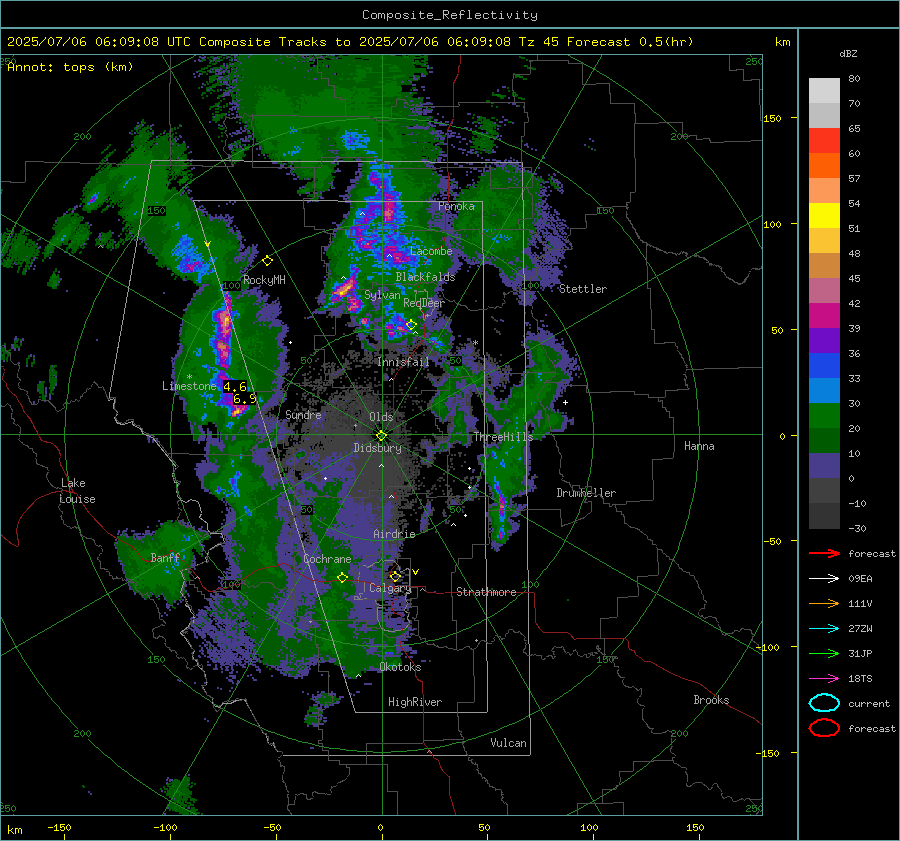900x841 pixels.
Task: Select the Airdrie city label
Action: (x=394, y=534)
